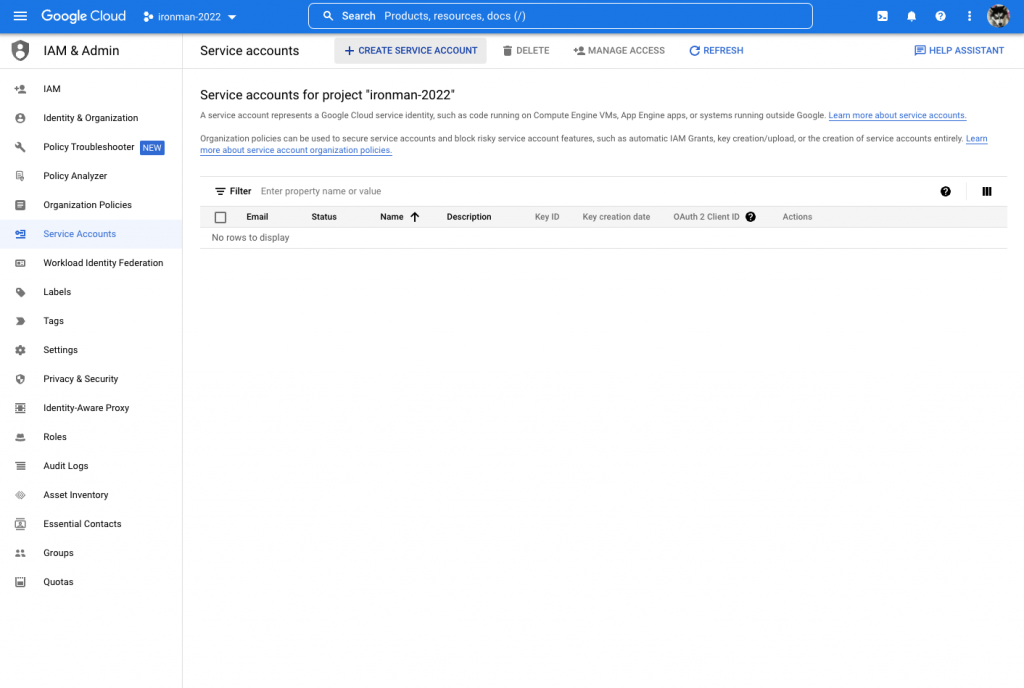
Task: Open the ironman-2022 project selector dropdown
Action: point(190,16)
